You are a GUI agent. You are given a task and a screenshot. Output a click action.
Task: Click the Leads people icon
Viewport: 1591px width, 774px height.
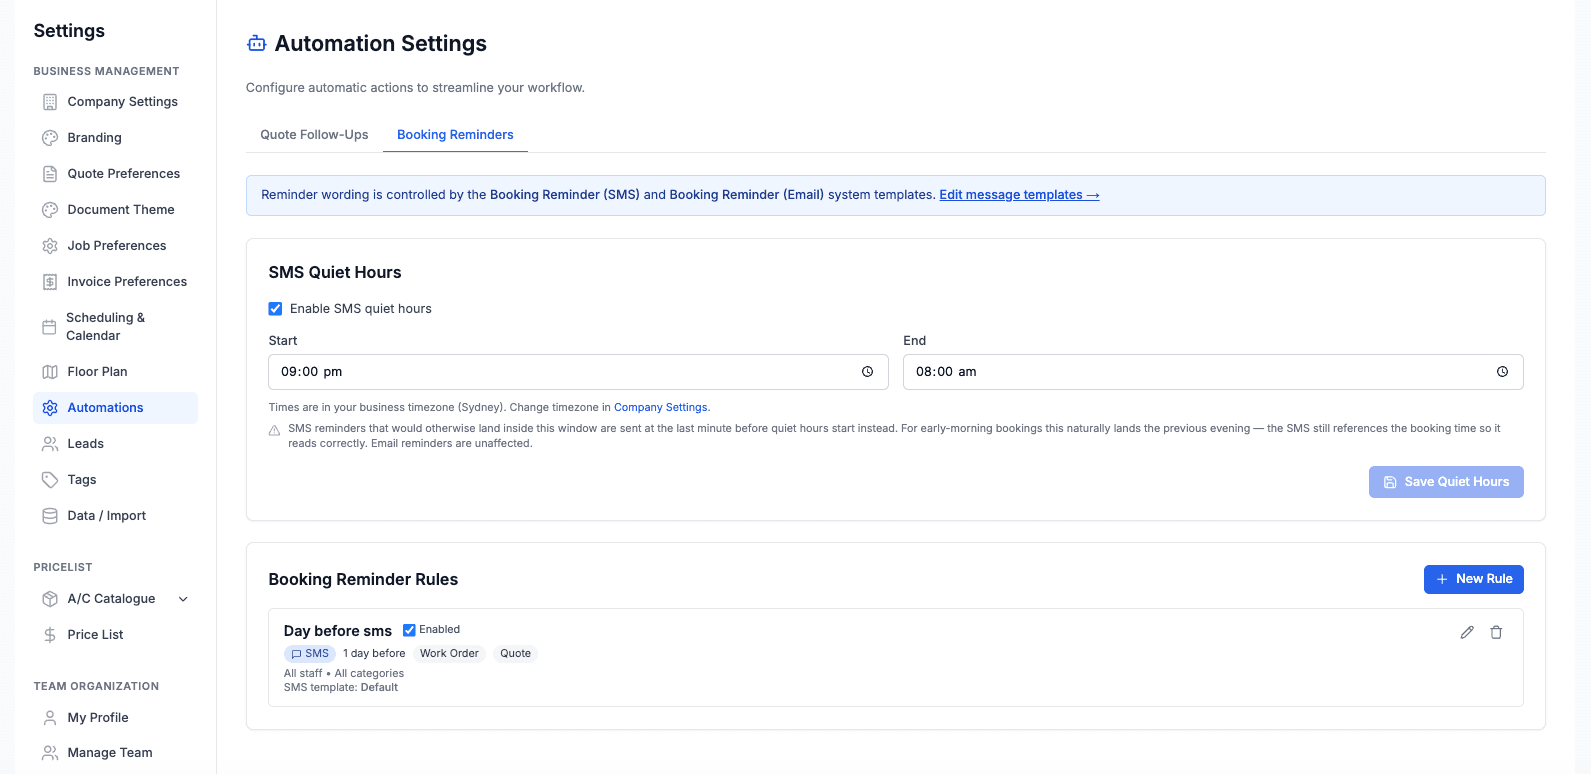point(50,444)
